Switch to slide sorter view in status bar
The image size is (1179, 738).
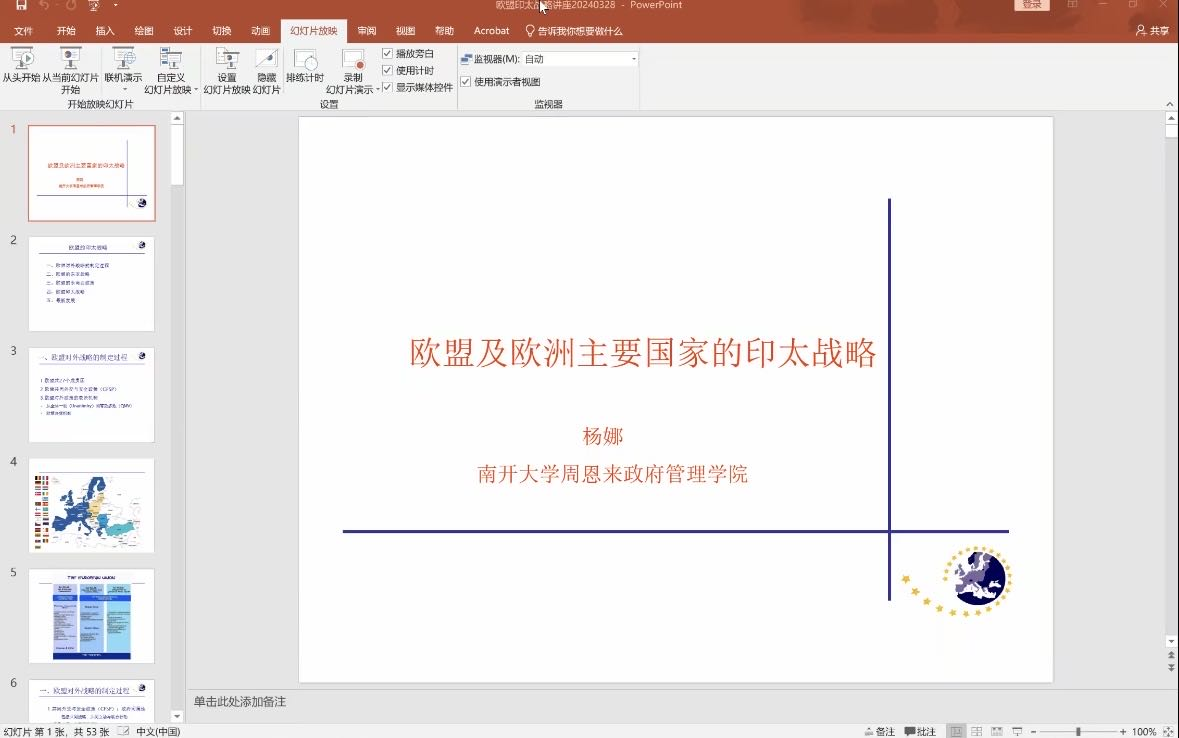[976, 731]
